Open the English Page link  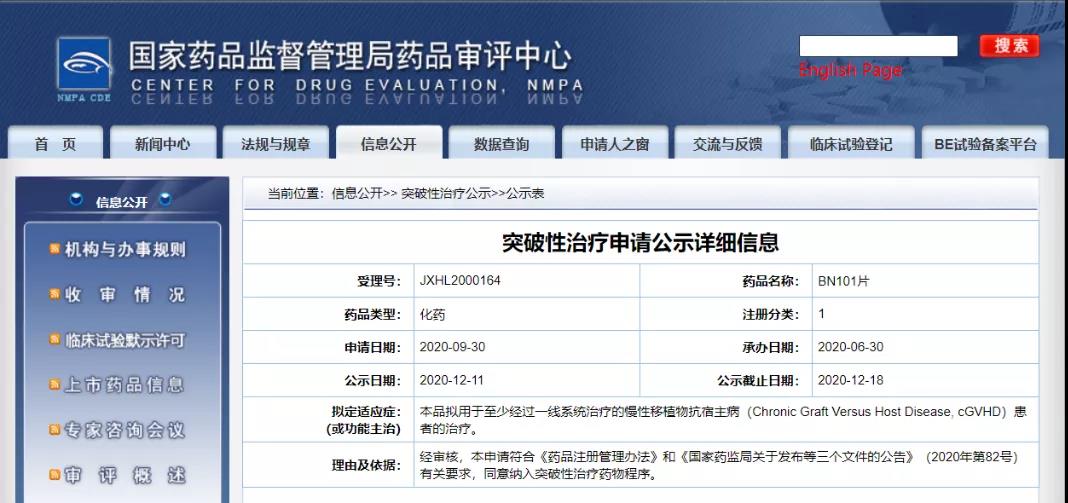[x=851, y=70]
